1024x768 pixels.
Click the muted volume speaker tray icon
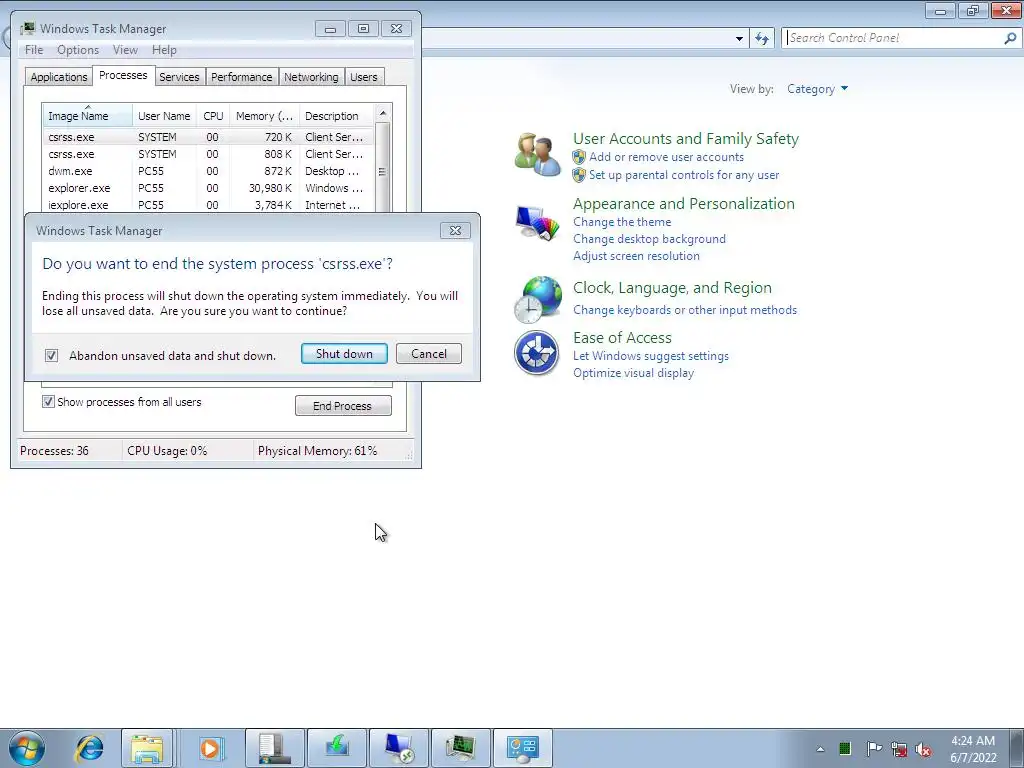pyautogui.click(x=923, y=749)
